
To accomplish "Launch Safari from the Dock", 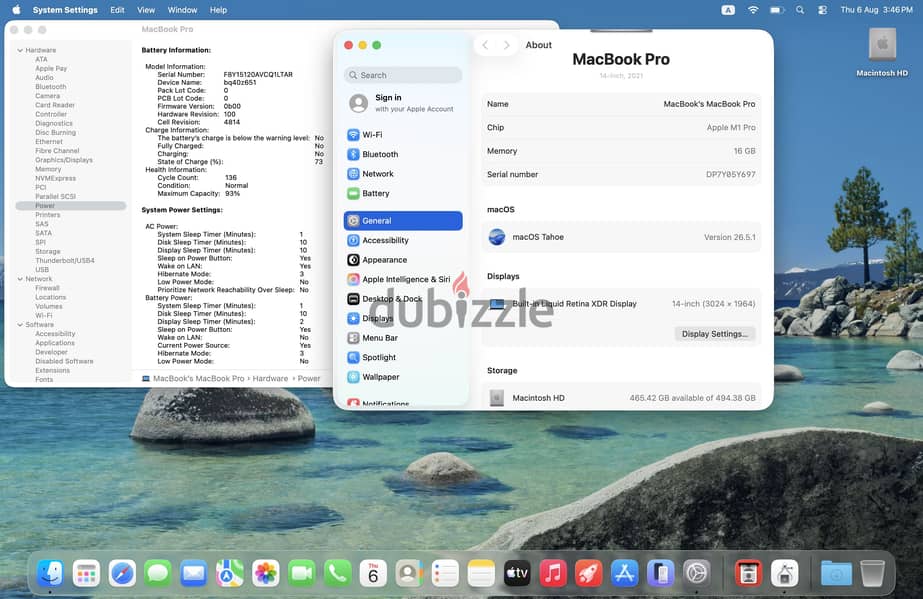I will [122, 573].
